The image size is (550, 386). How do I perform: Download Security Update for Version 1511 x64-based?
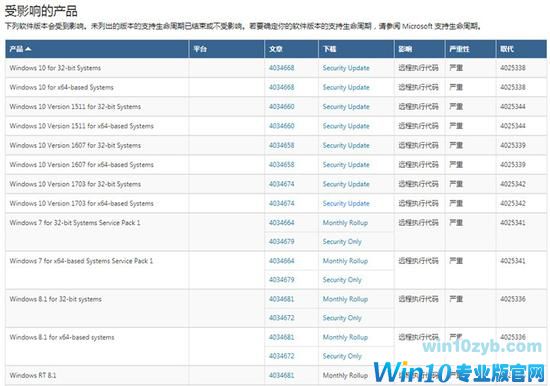coord(346,126)
